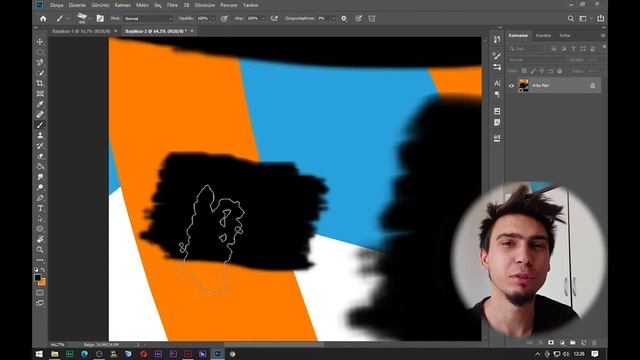This screenshot has width=640, height=360.
Task: Select the Hand tool
Action: tap(40, 239)
